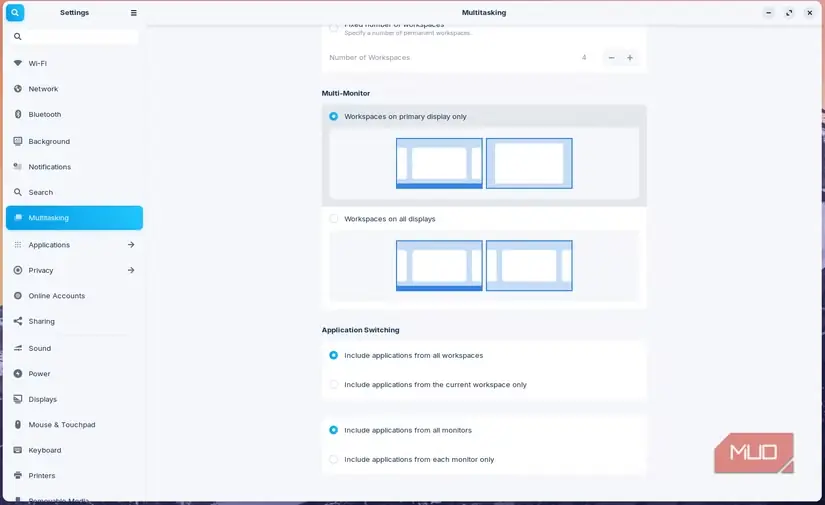Select Include applications from all workspaces

(334, 355)
